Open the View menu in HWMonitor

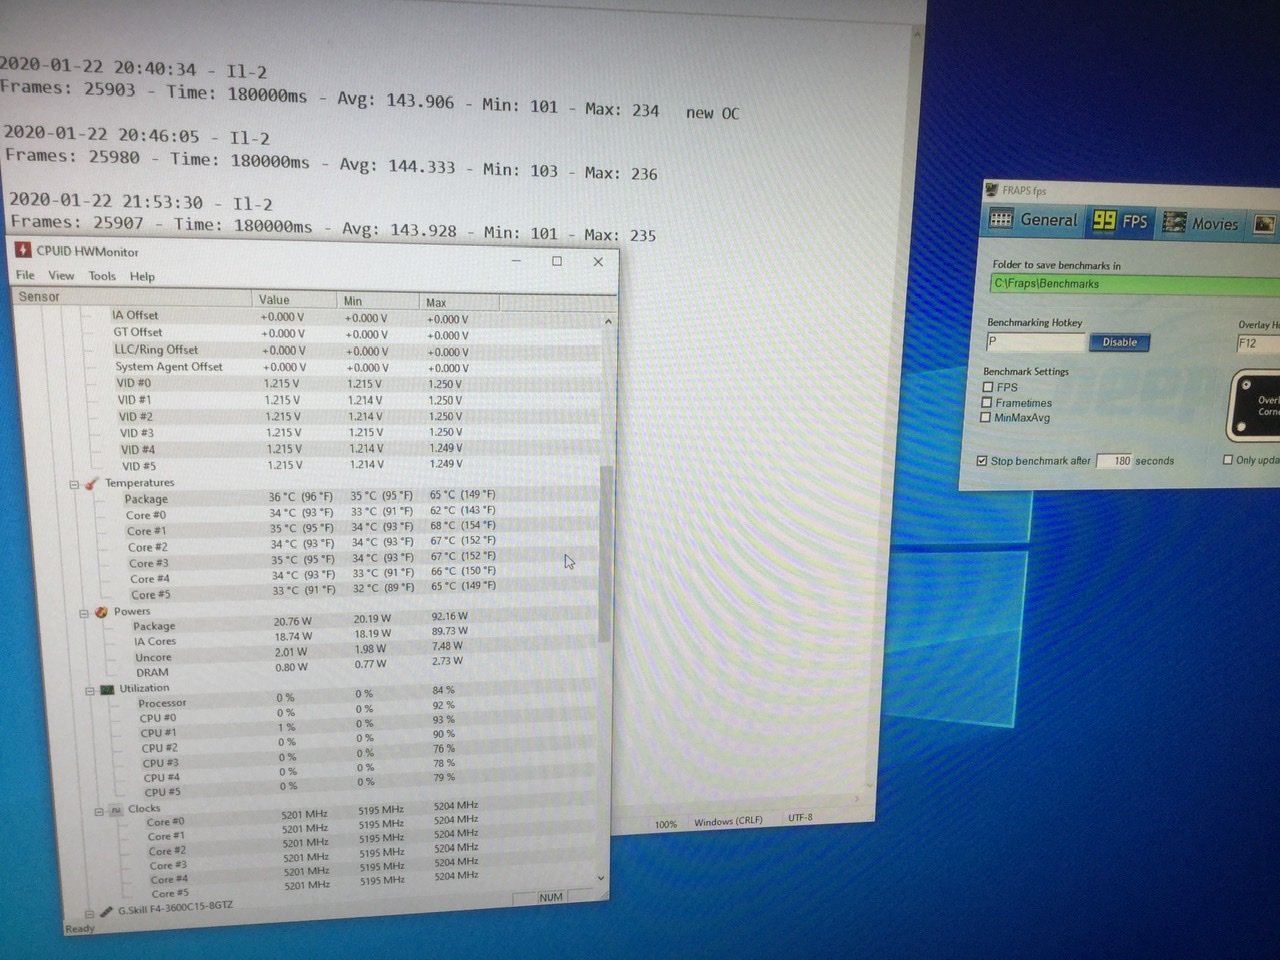click(x=61, y=275)
